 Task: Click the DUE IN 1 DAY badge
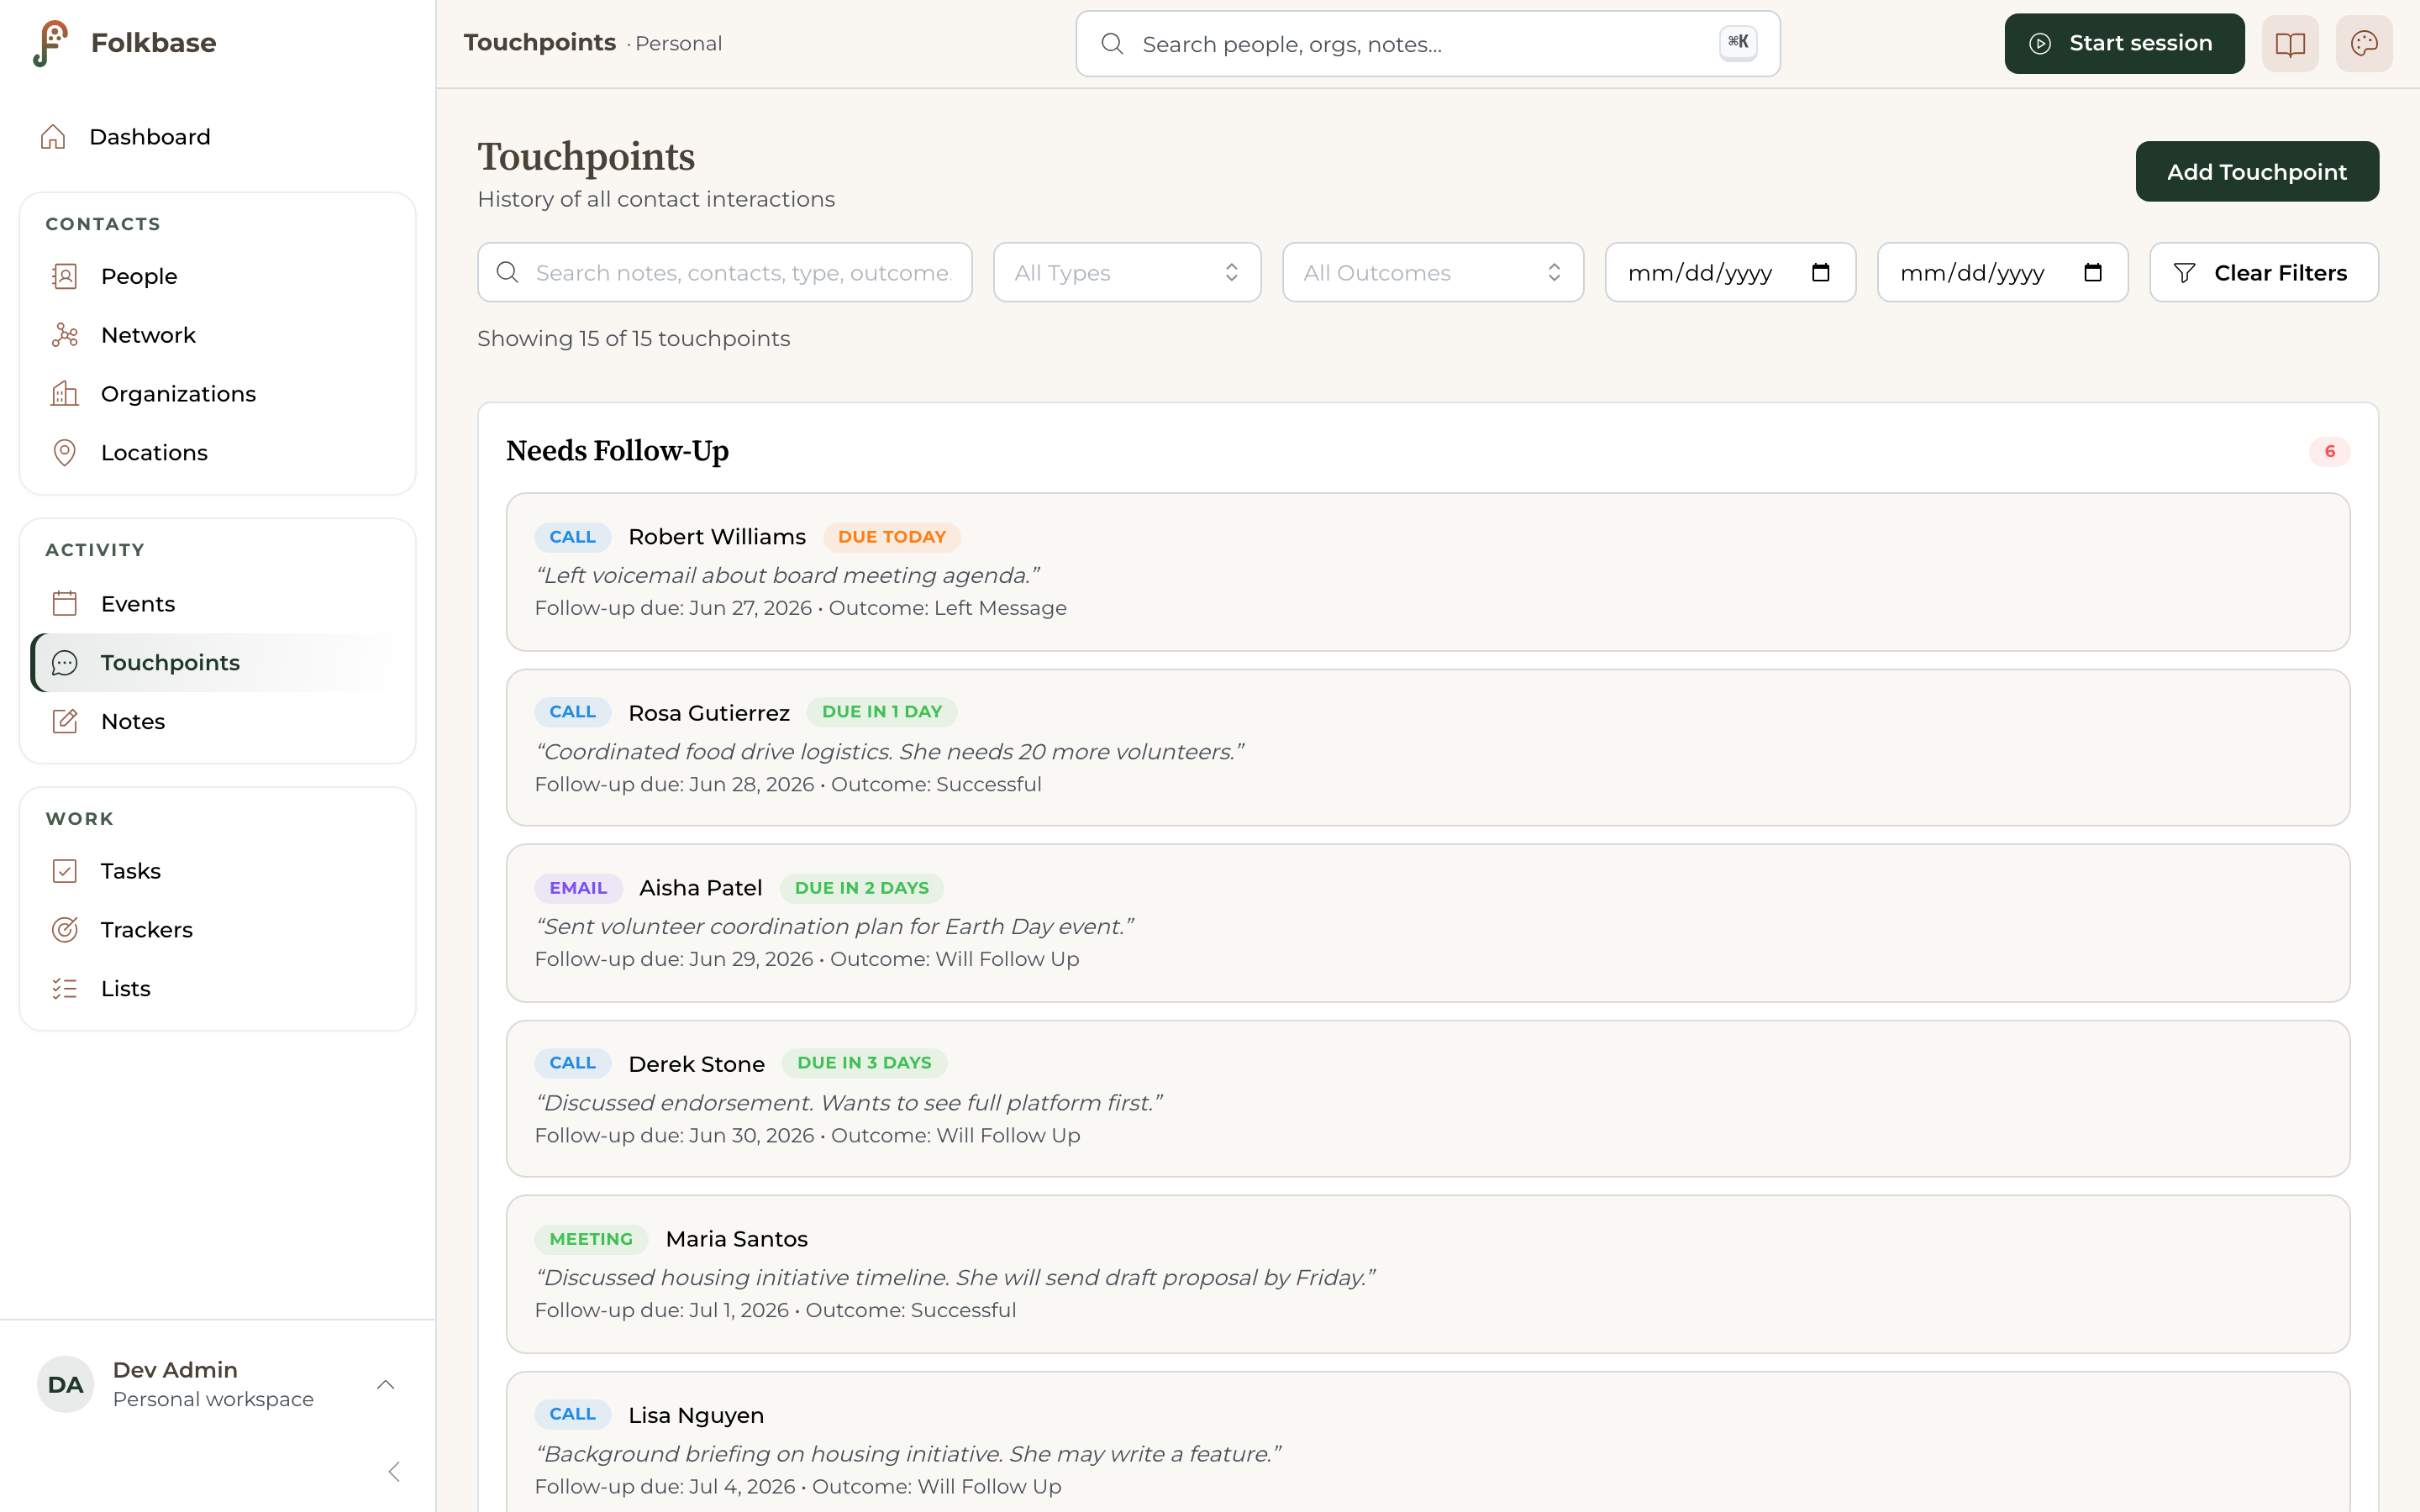[x=882, y=712]
